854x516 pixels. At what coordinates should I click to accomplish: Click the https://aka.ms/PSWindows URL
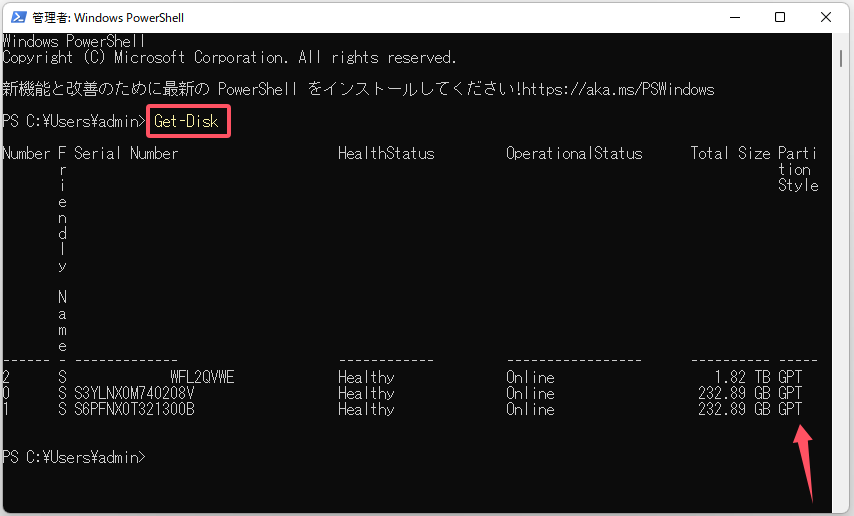618,89
